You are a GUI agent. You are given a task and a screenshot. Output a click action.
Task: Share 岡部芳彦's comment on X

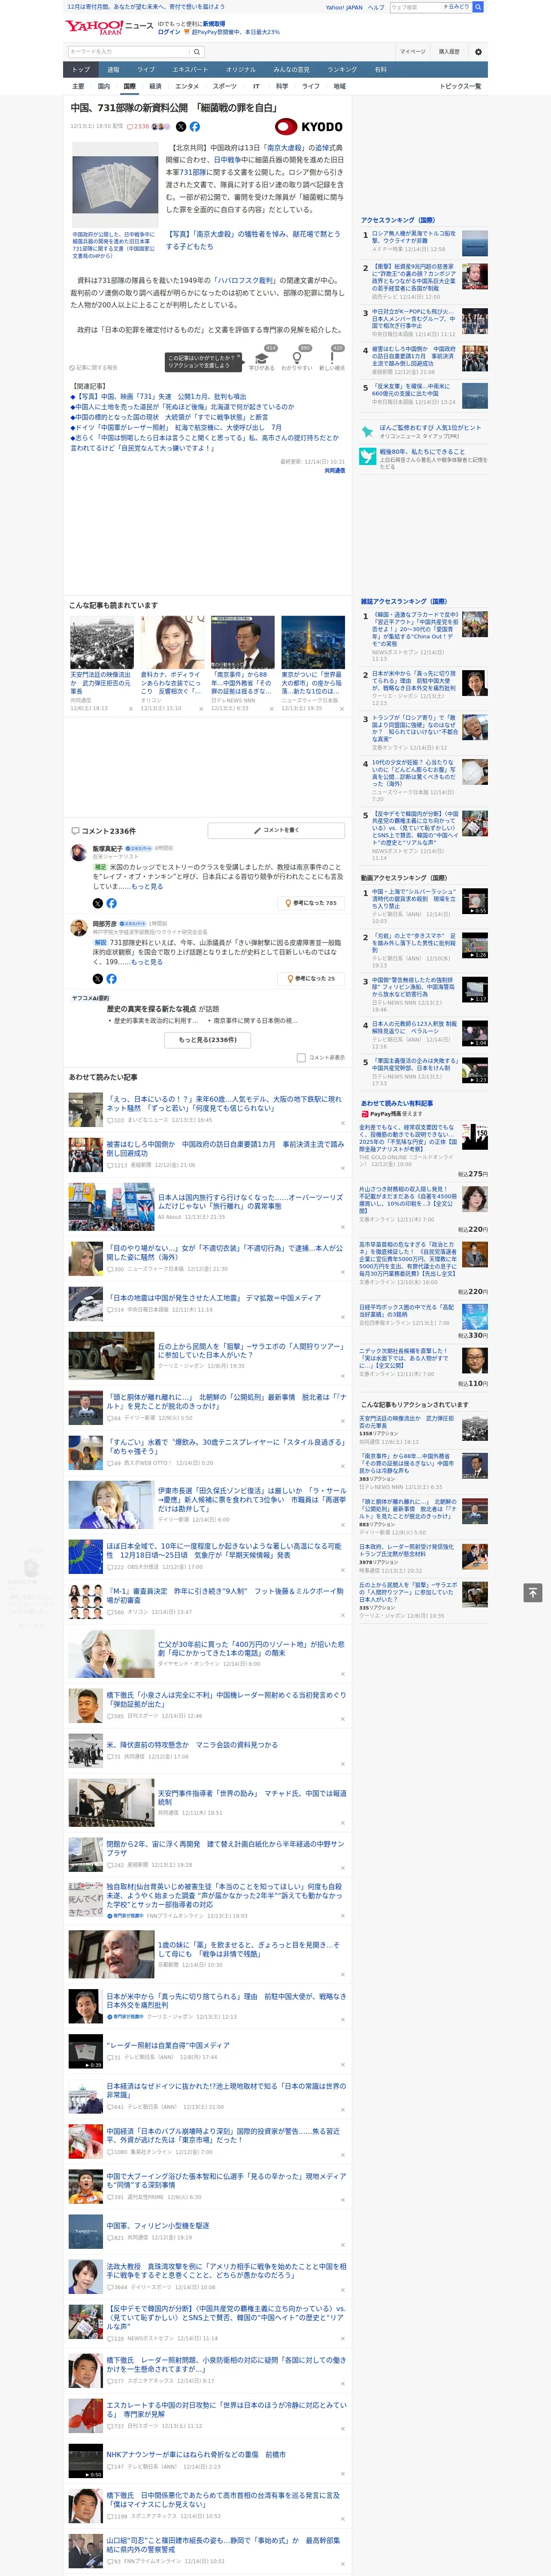98,979
